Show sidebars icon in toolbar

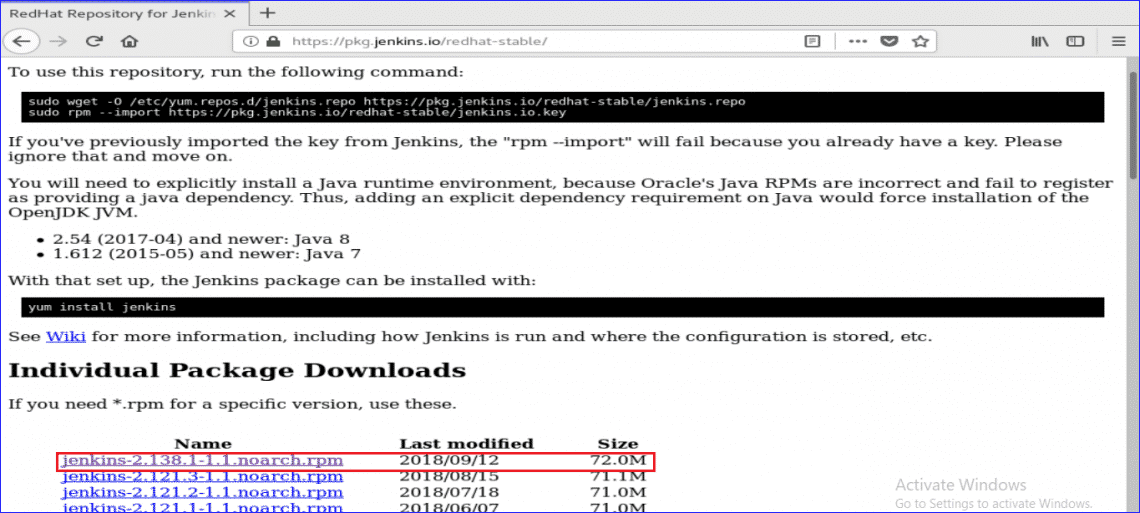[1075, 41]
